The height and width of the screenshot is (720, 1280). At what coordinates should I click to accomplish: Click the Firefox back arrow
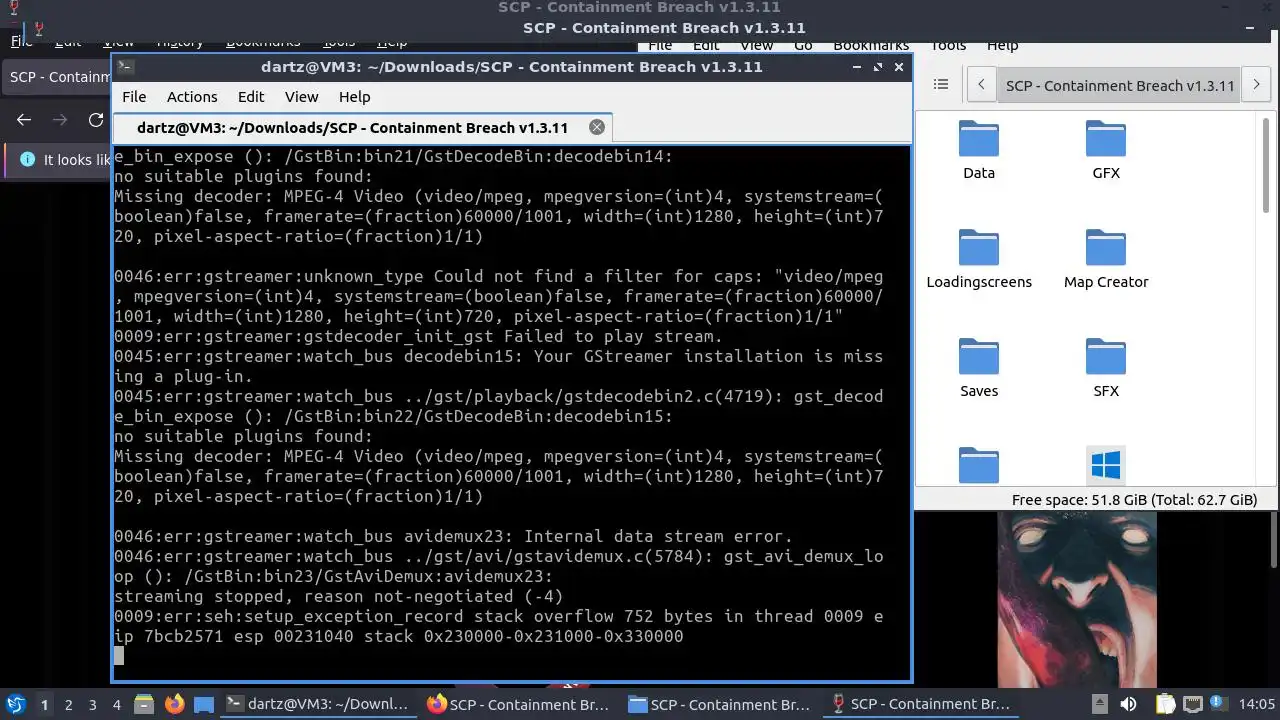click(24, 120)
